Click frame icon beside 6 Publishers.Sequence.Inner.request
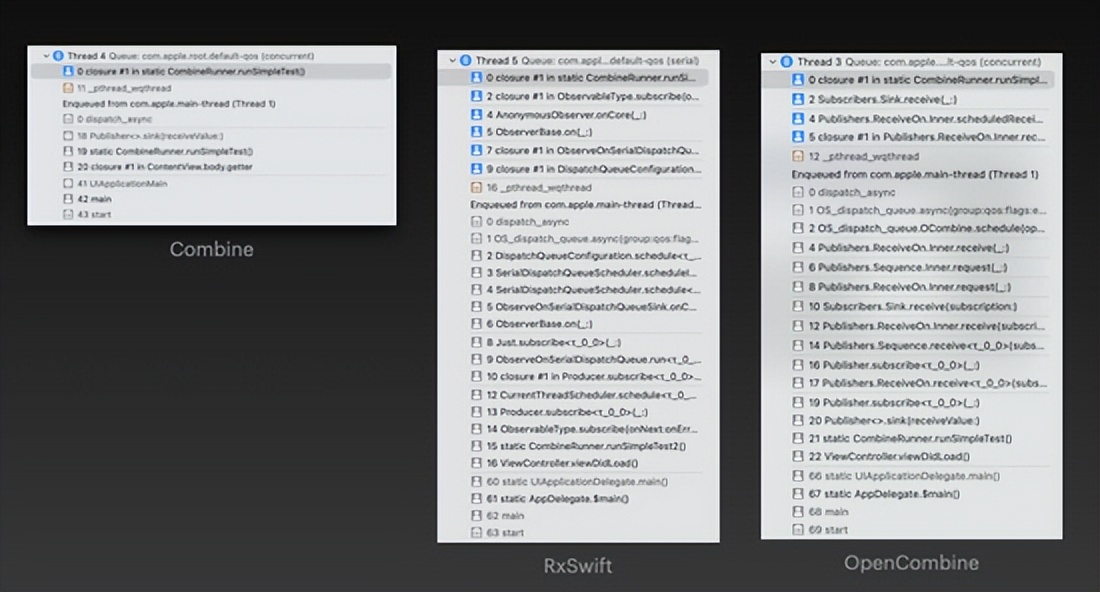Image resolution: width=1100 pixels, height=592 pixels. tap(798, 267)
